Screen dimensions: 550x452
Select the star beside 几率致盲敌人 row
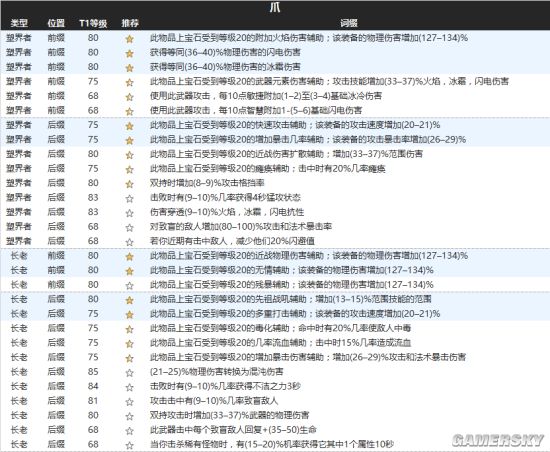pyautogui.click(x=129, y=402)
